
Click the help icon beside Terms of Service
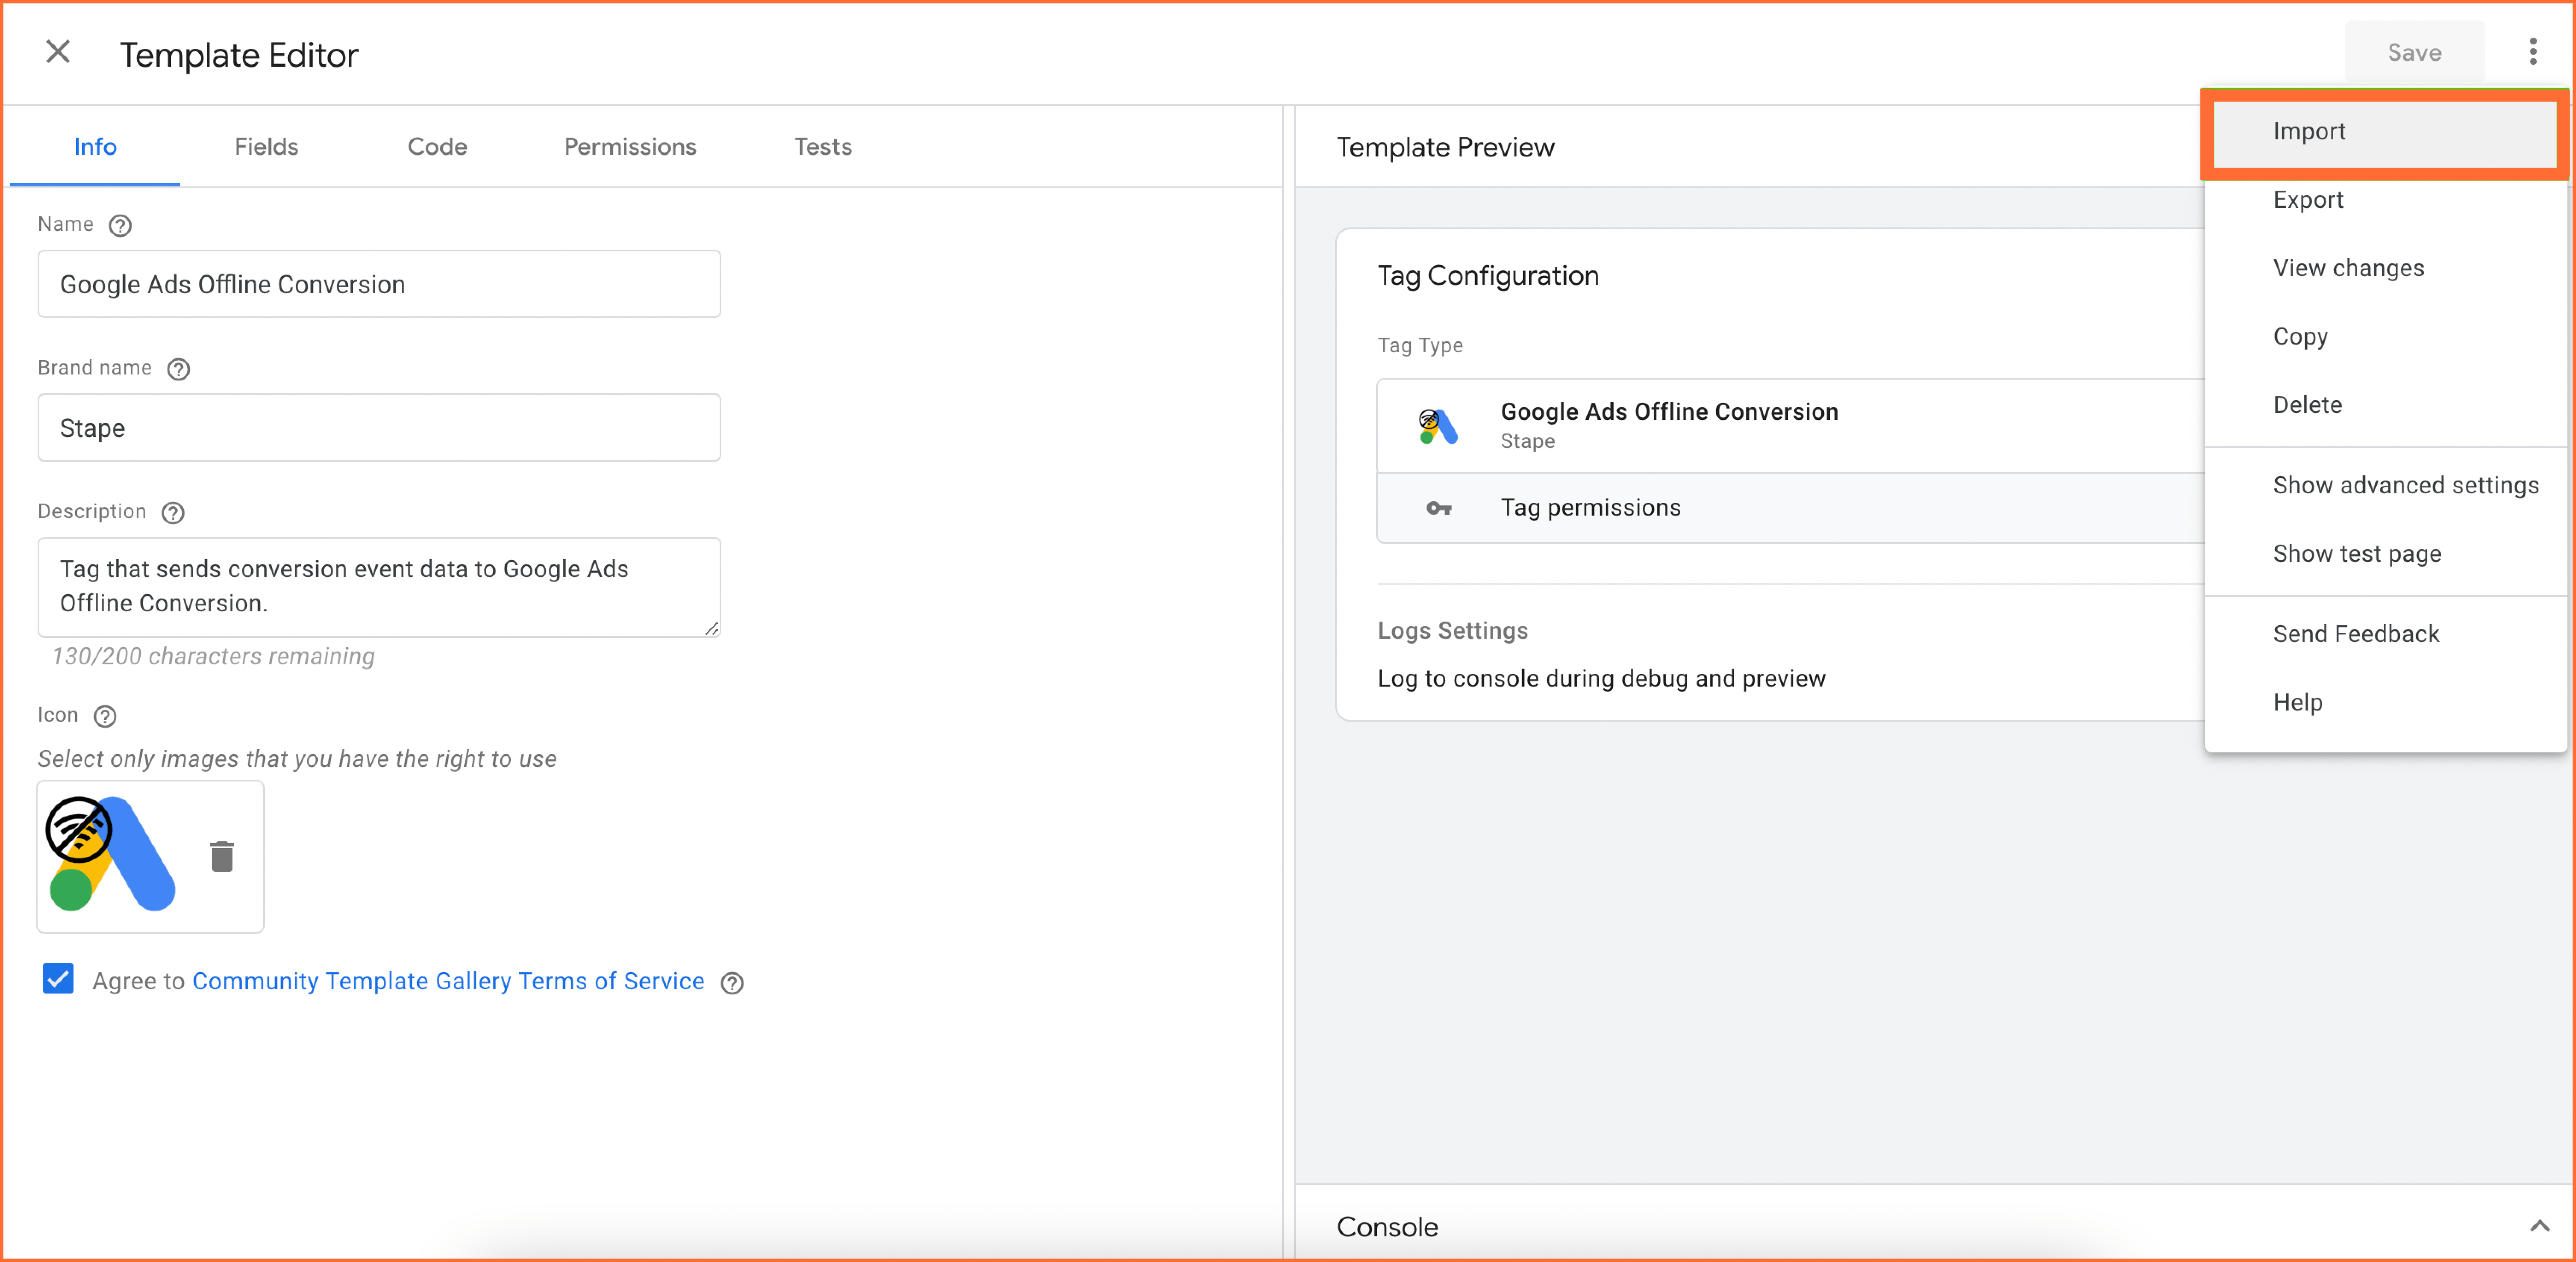[x=732, y=983]
